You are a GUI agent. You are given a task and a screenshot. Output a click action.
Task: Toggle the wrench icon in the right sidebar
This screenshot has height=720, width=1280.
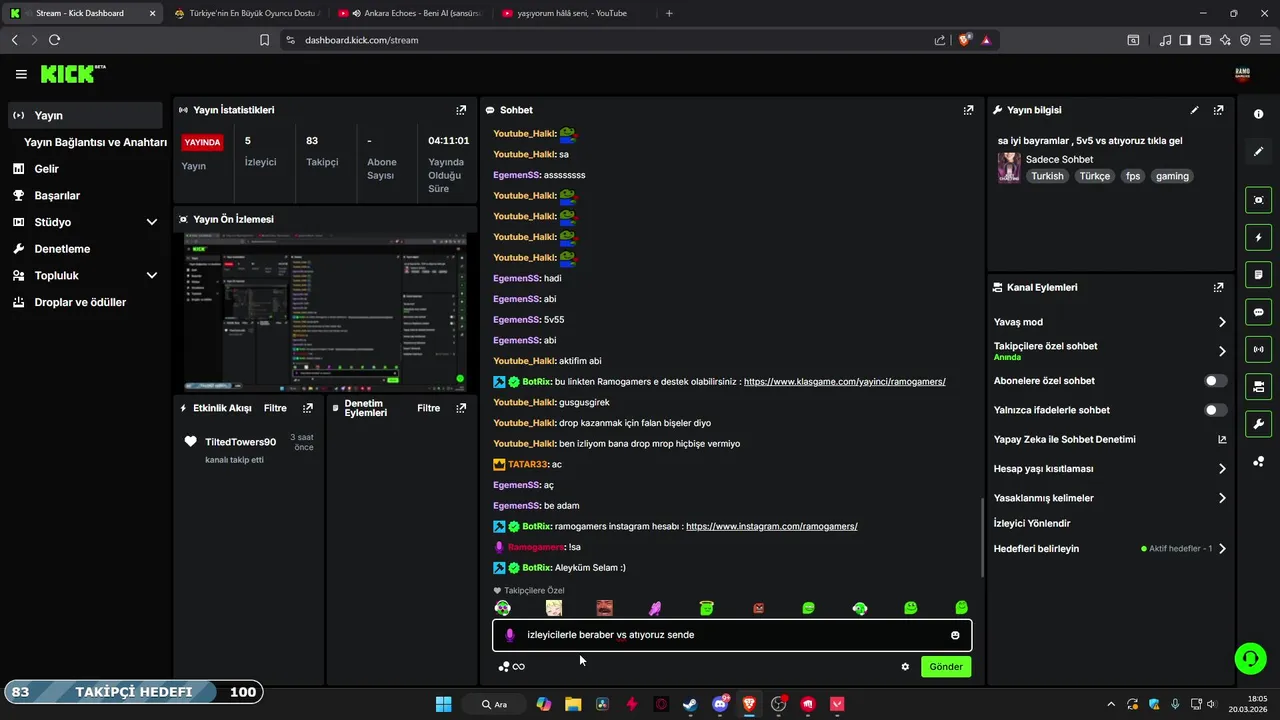1258,423
